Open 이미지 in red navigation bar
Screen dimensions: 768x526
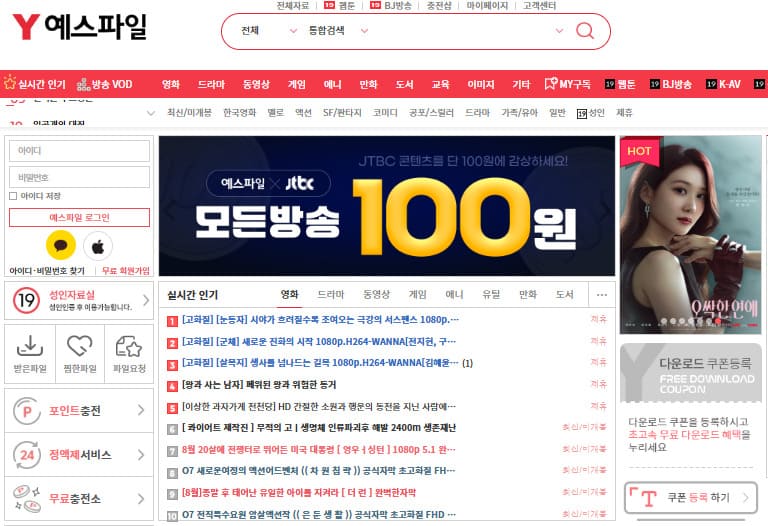(x=480, y=84)
